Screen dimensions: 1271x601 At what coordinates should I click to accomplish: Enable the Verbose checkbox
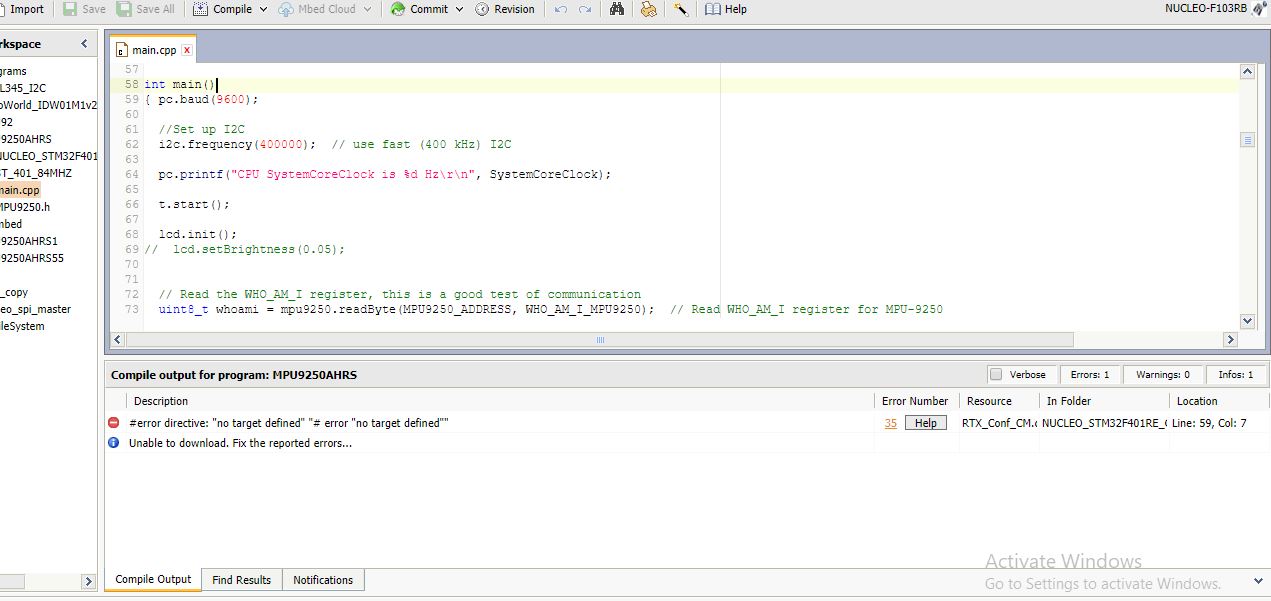point(996,375)
